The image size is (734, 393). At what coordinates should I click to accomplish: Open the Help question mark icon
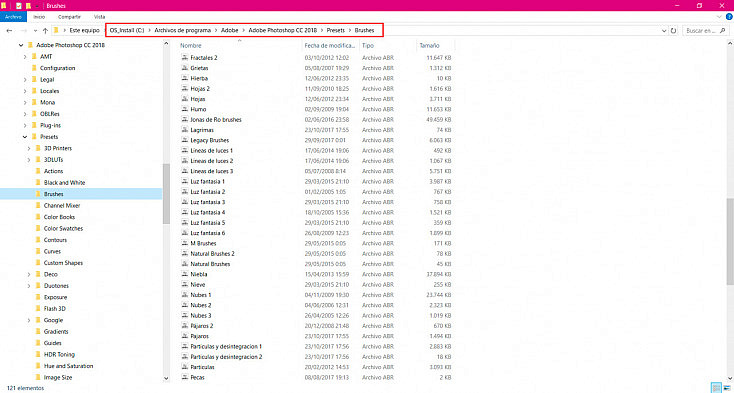pyautogui.click(x=729, y=16)
